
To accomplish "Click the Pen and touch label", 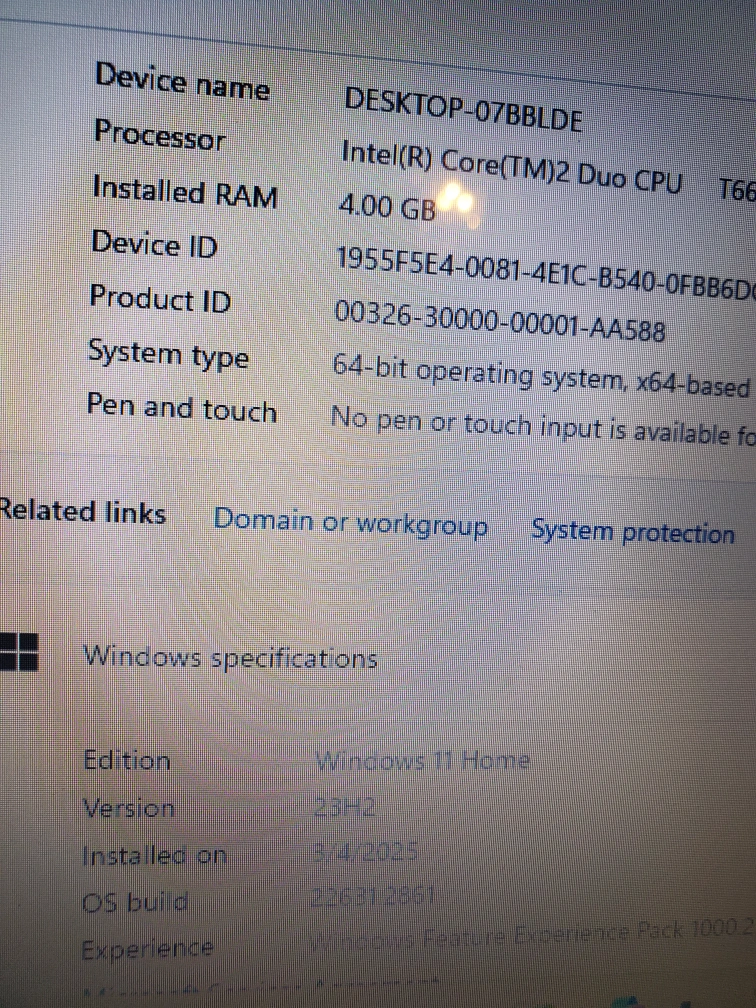I will click(182, 408).
